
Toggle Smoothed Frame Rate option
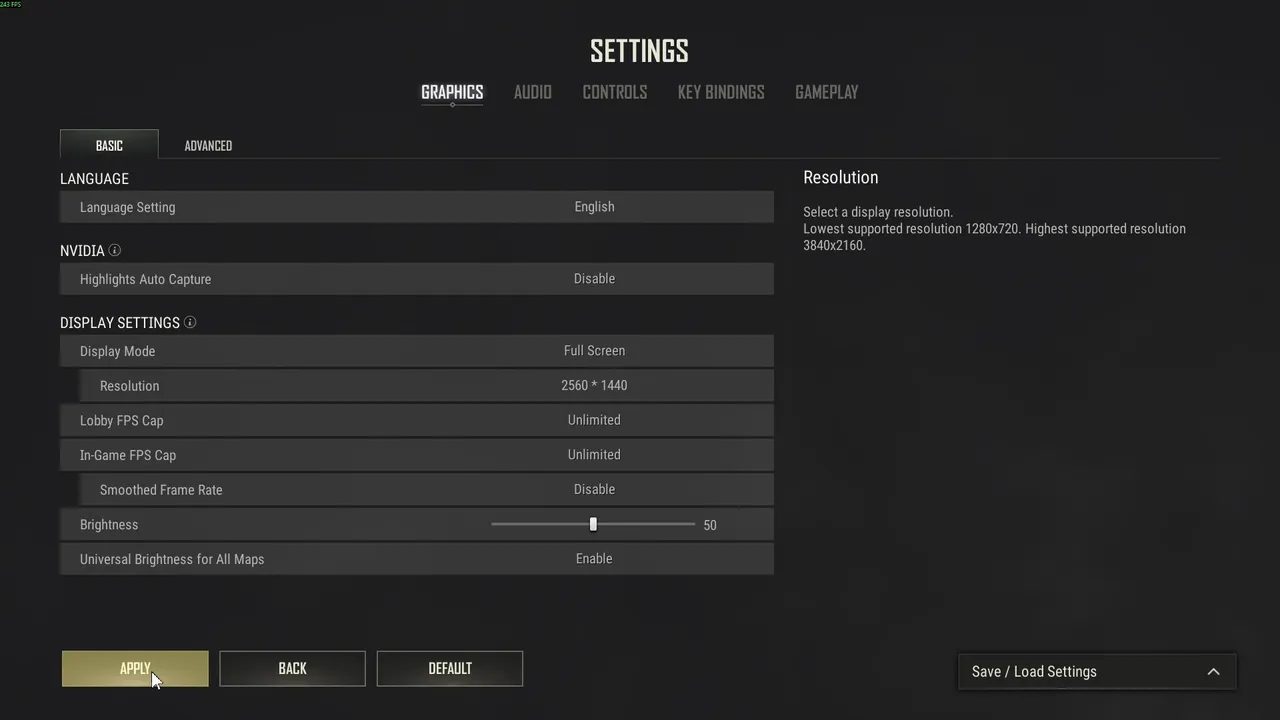594,489
